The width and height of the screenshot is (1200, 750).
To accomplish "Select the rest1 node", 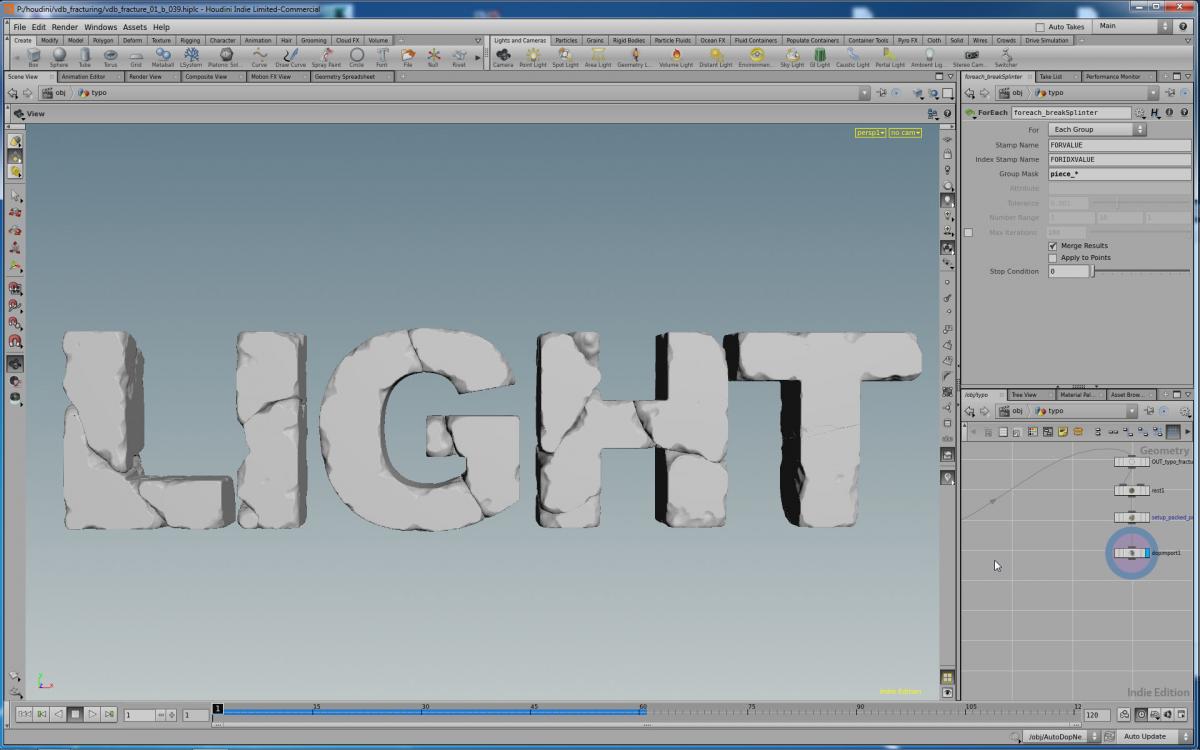I will pyautogui.click(x=1132, y=490).
